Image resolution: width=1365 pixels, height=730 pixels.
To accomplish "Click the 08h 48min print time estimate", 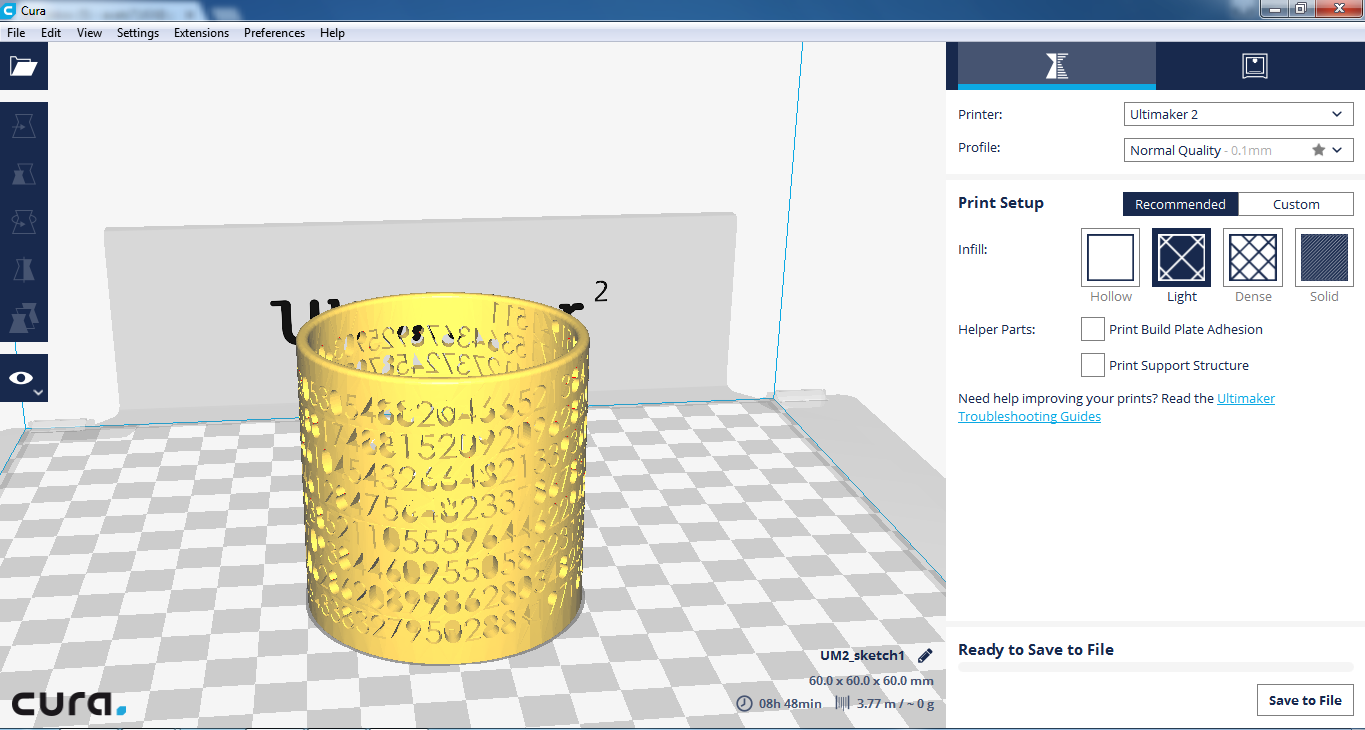I will (x=790, y=703).
